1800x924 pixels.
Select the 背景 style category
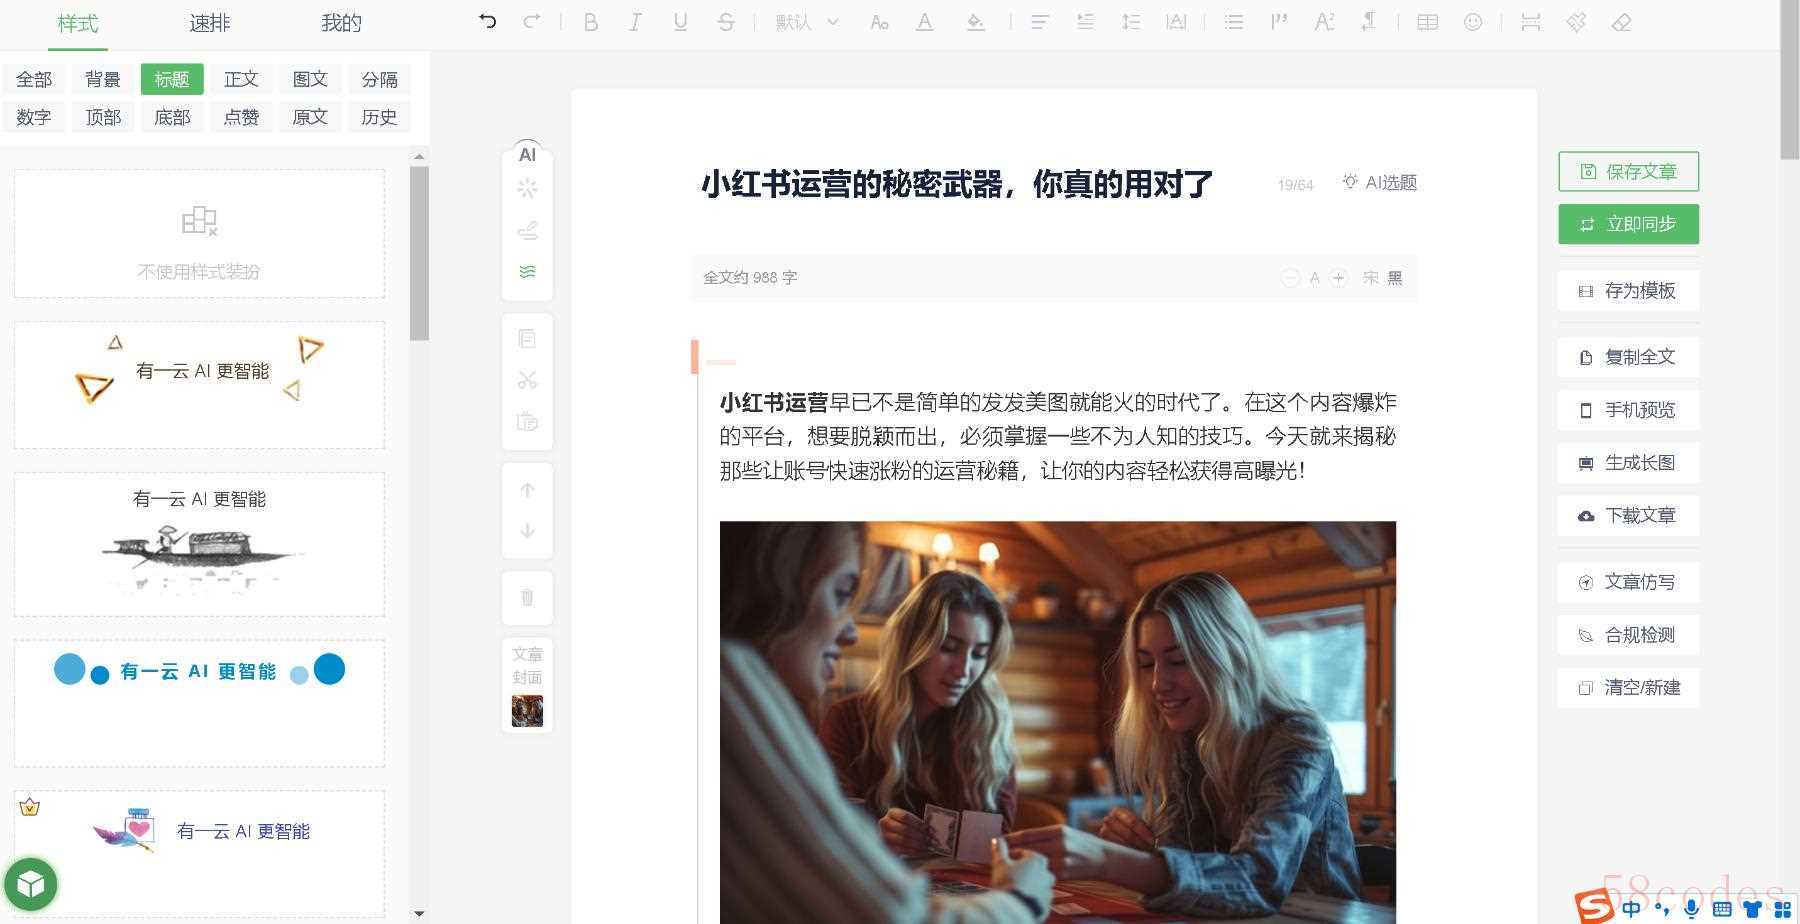pyautogui.click(x=103, y=79)
